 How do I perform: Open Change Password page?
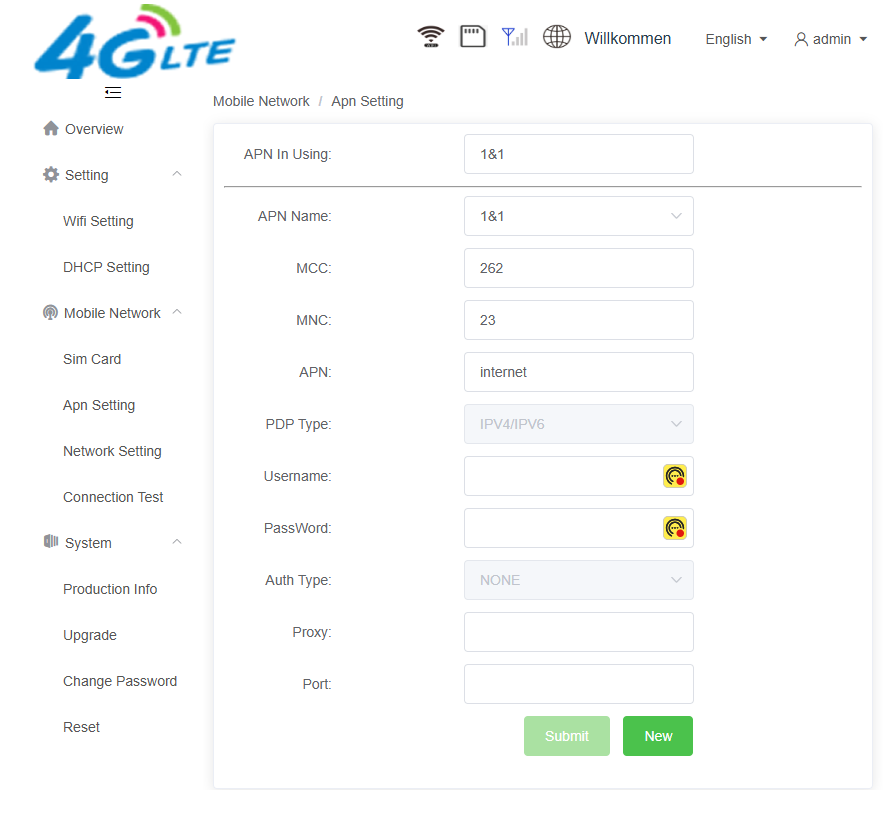120,681
